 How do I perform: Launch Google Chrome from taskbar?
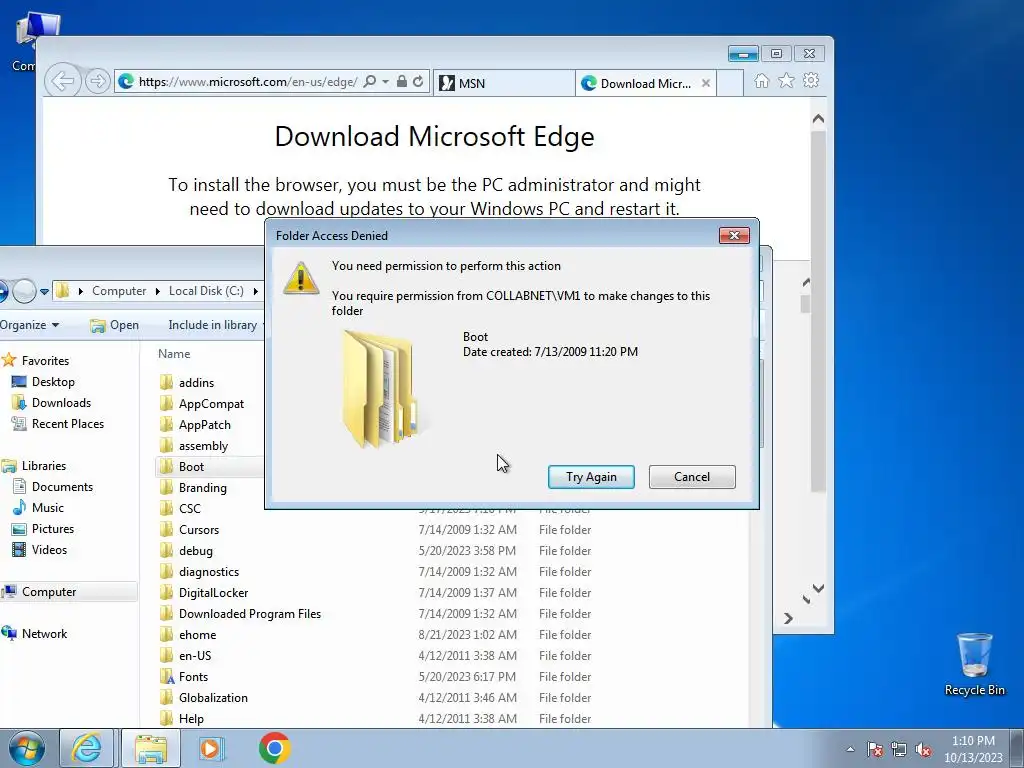pos(274,748)
